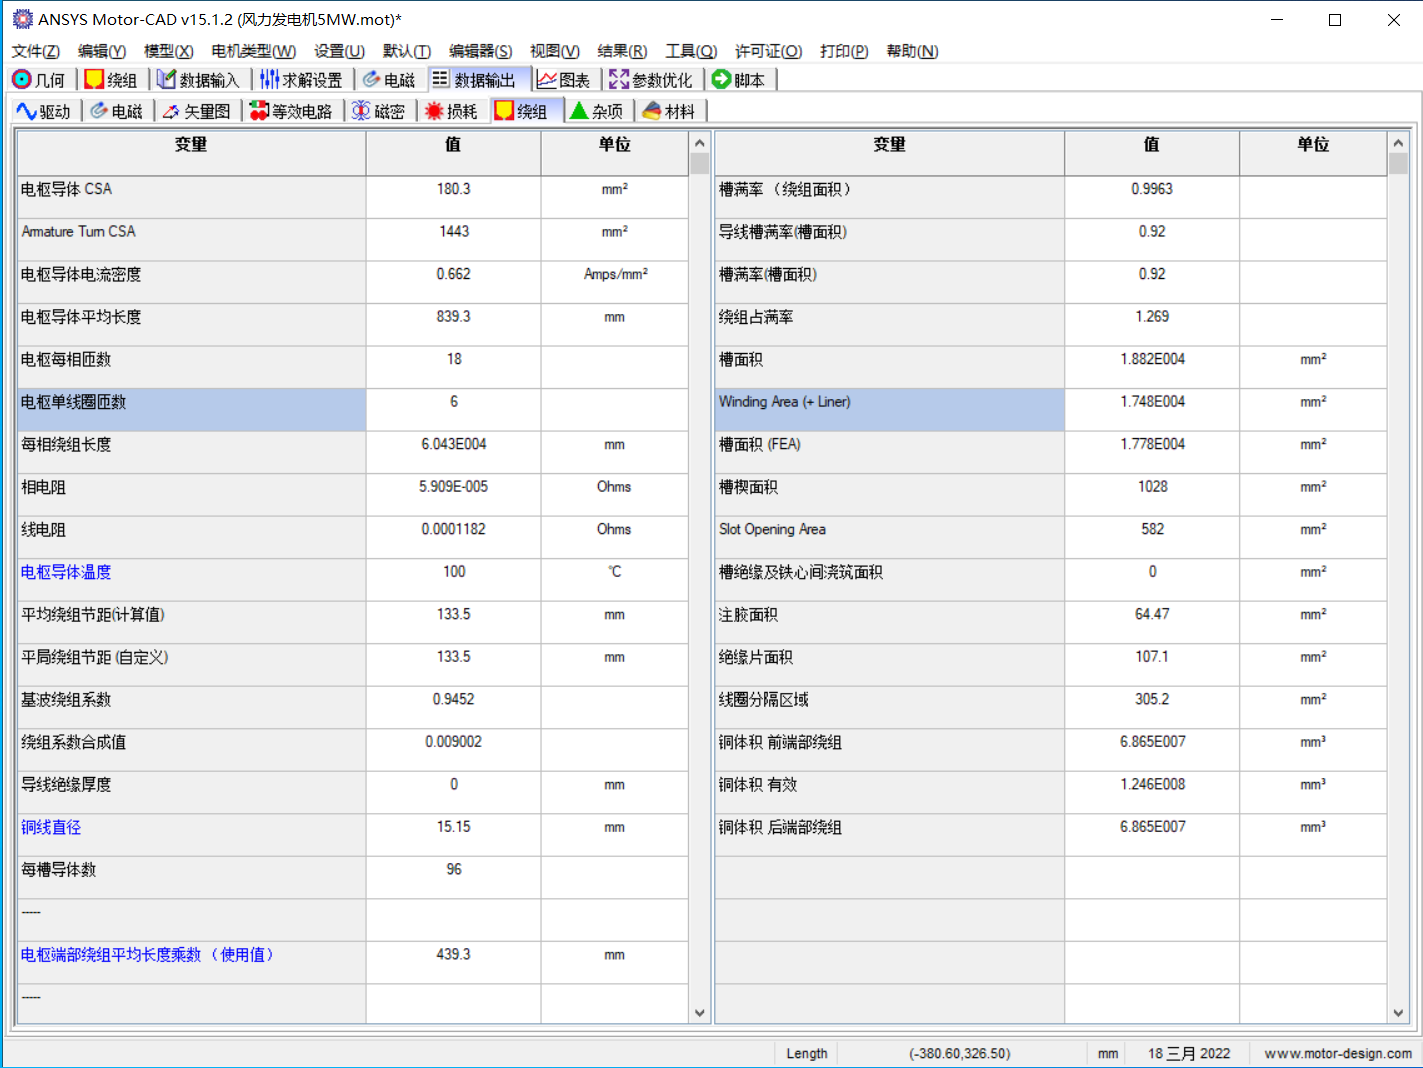Click the right table scroll-down arrow
The image size is (1423, 1068).
1398,1013
